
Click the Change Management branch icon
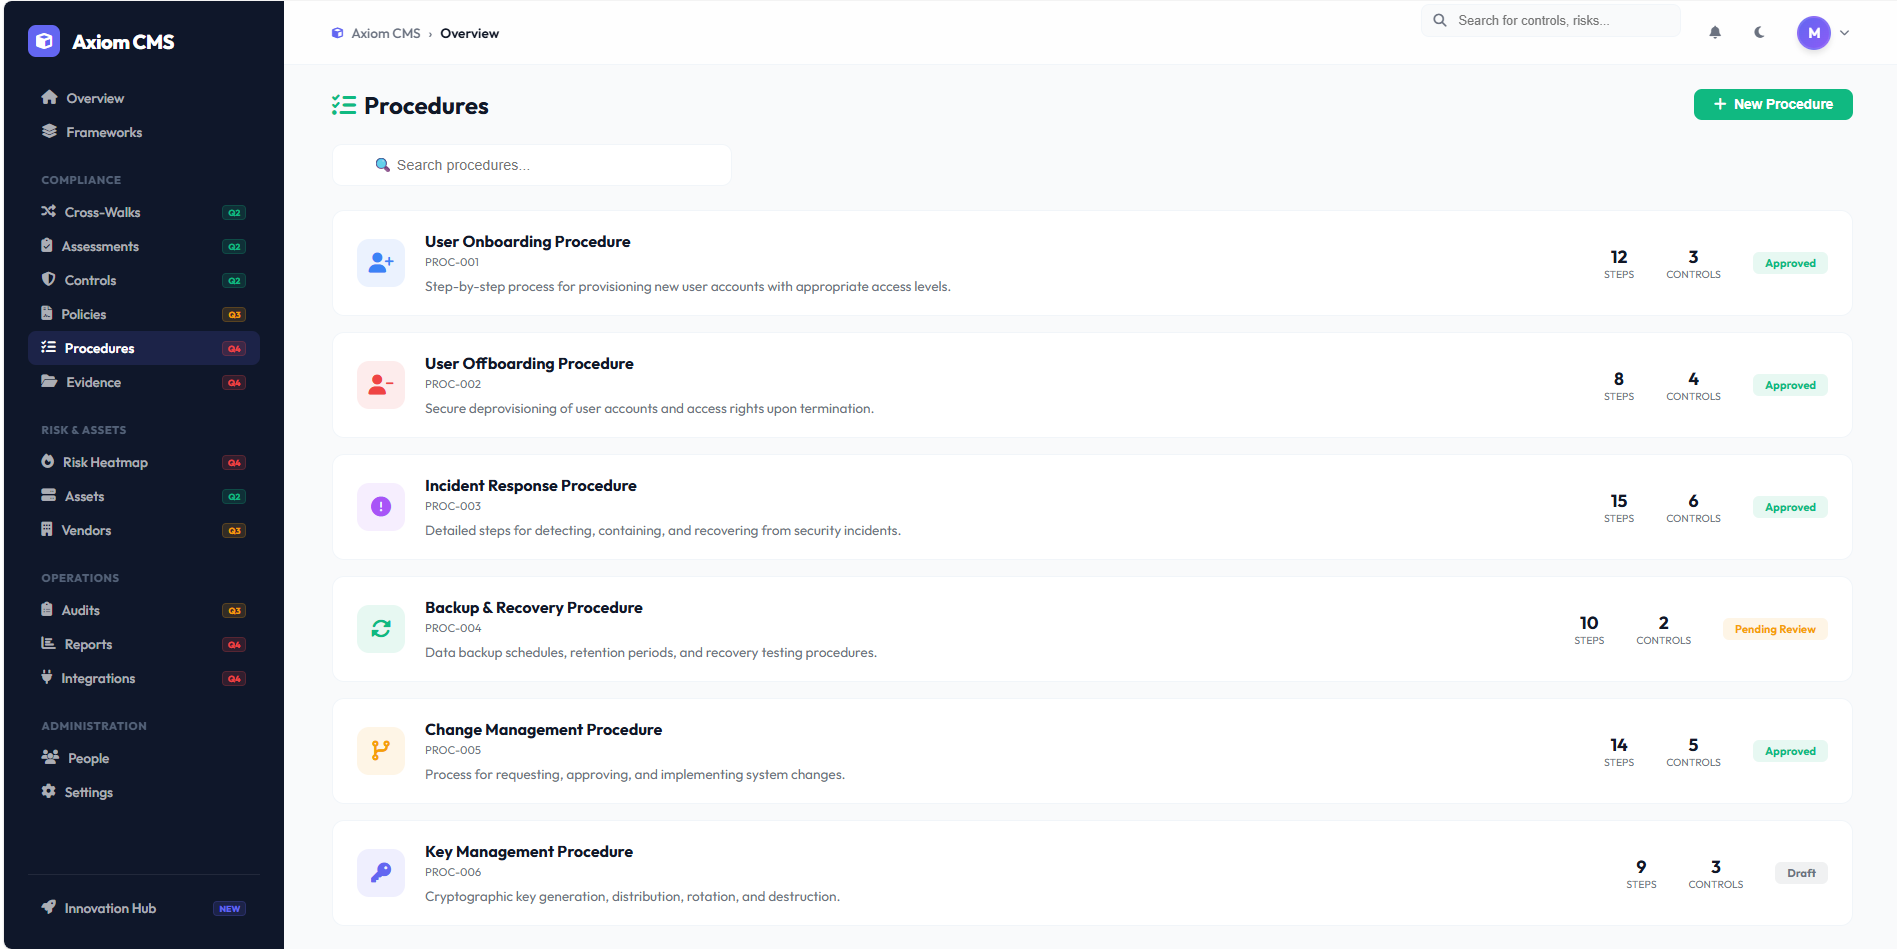pyautogui.click(x=381, y=751)
